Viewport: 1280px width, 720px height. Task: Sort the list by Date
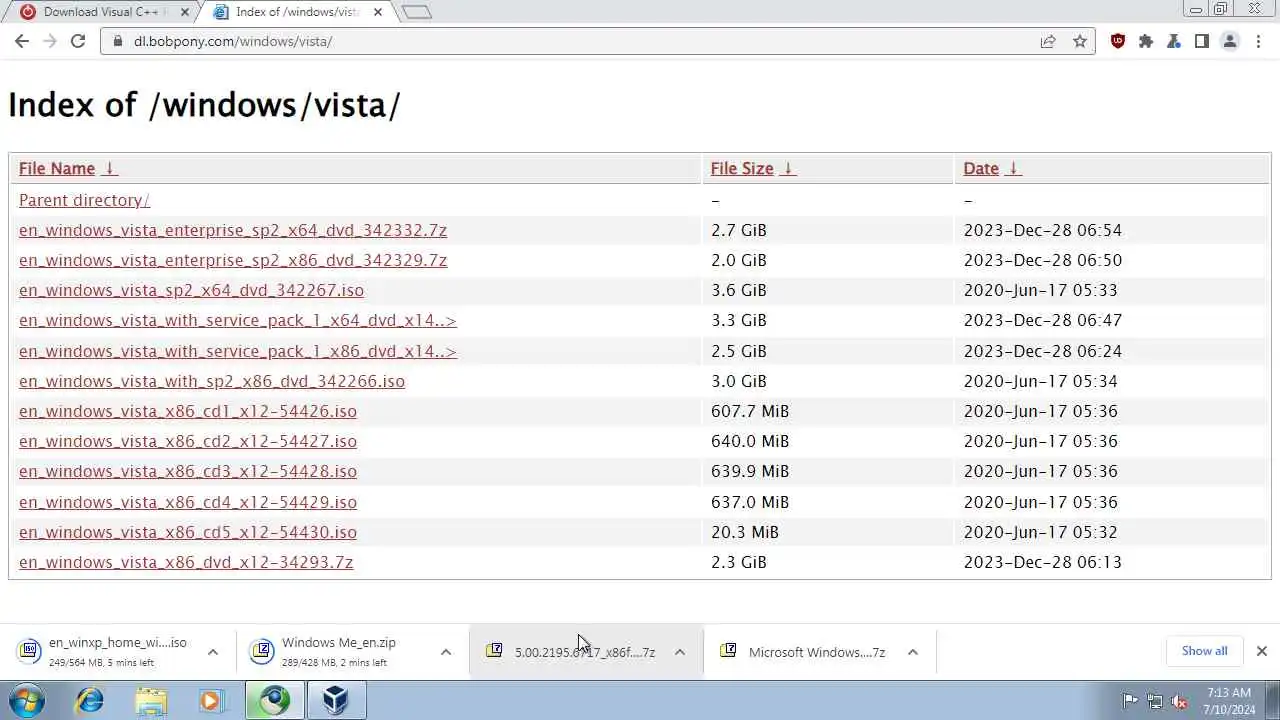point(981,168)
